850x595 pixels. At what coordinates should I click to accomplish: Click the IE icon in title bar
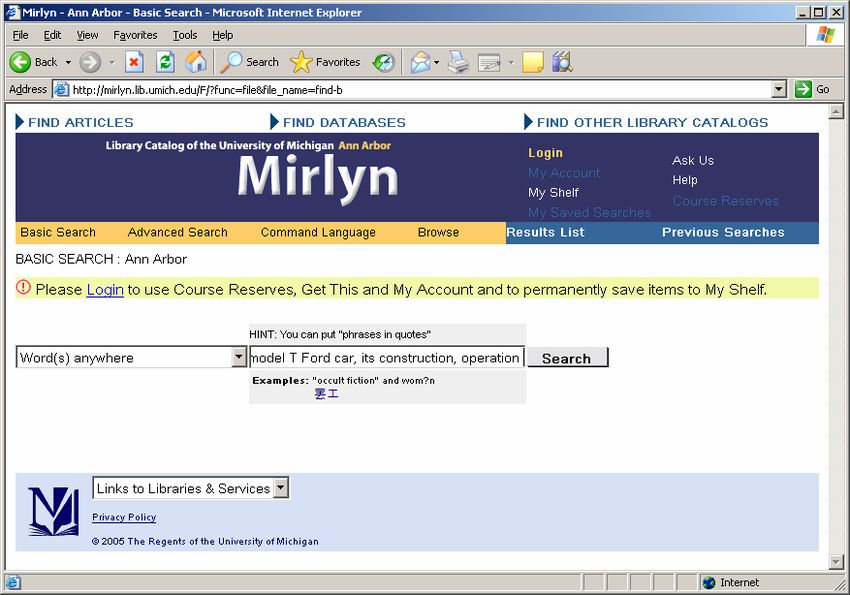pyautogui.click(x=12, y=12)
